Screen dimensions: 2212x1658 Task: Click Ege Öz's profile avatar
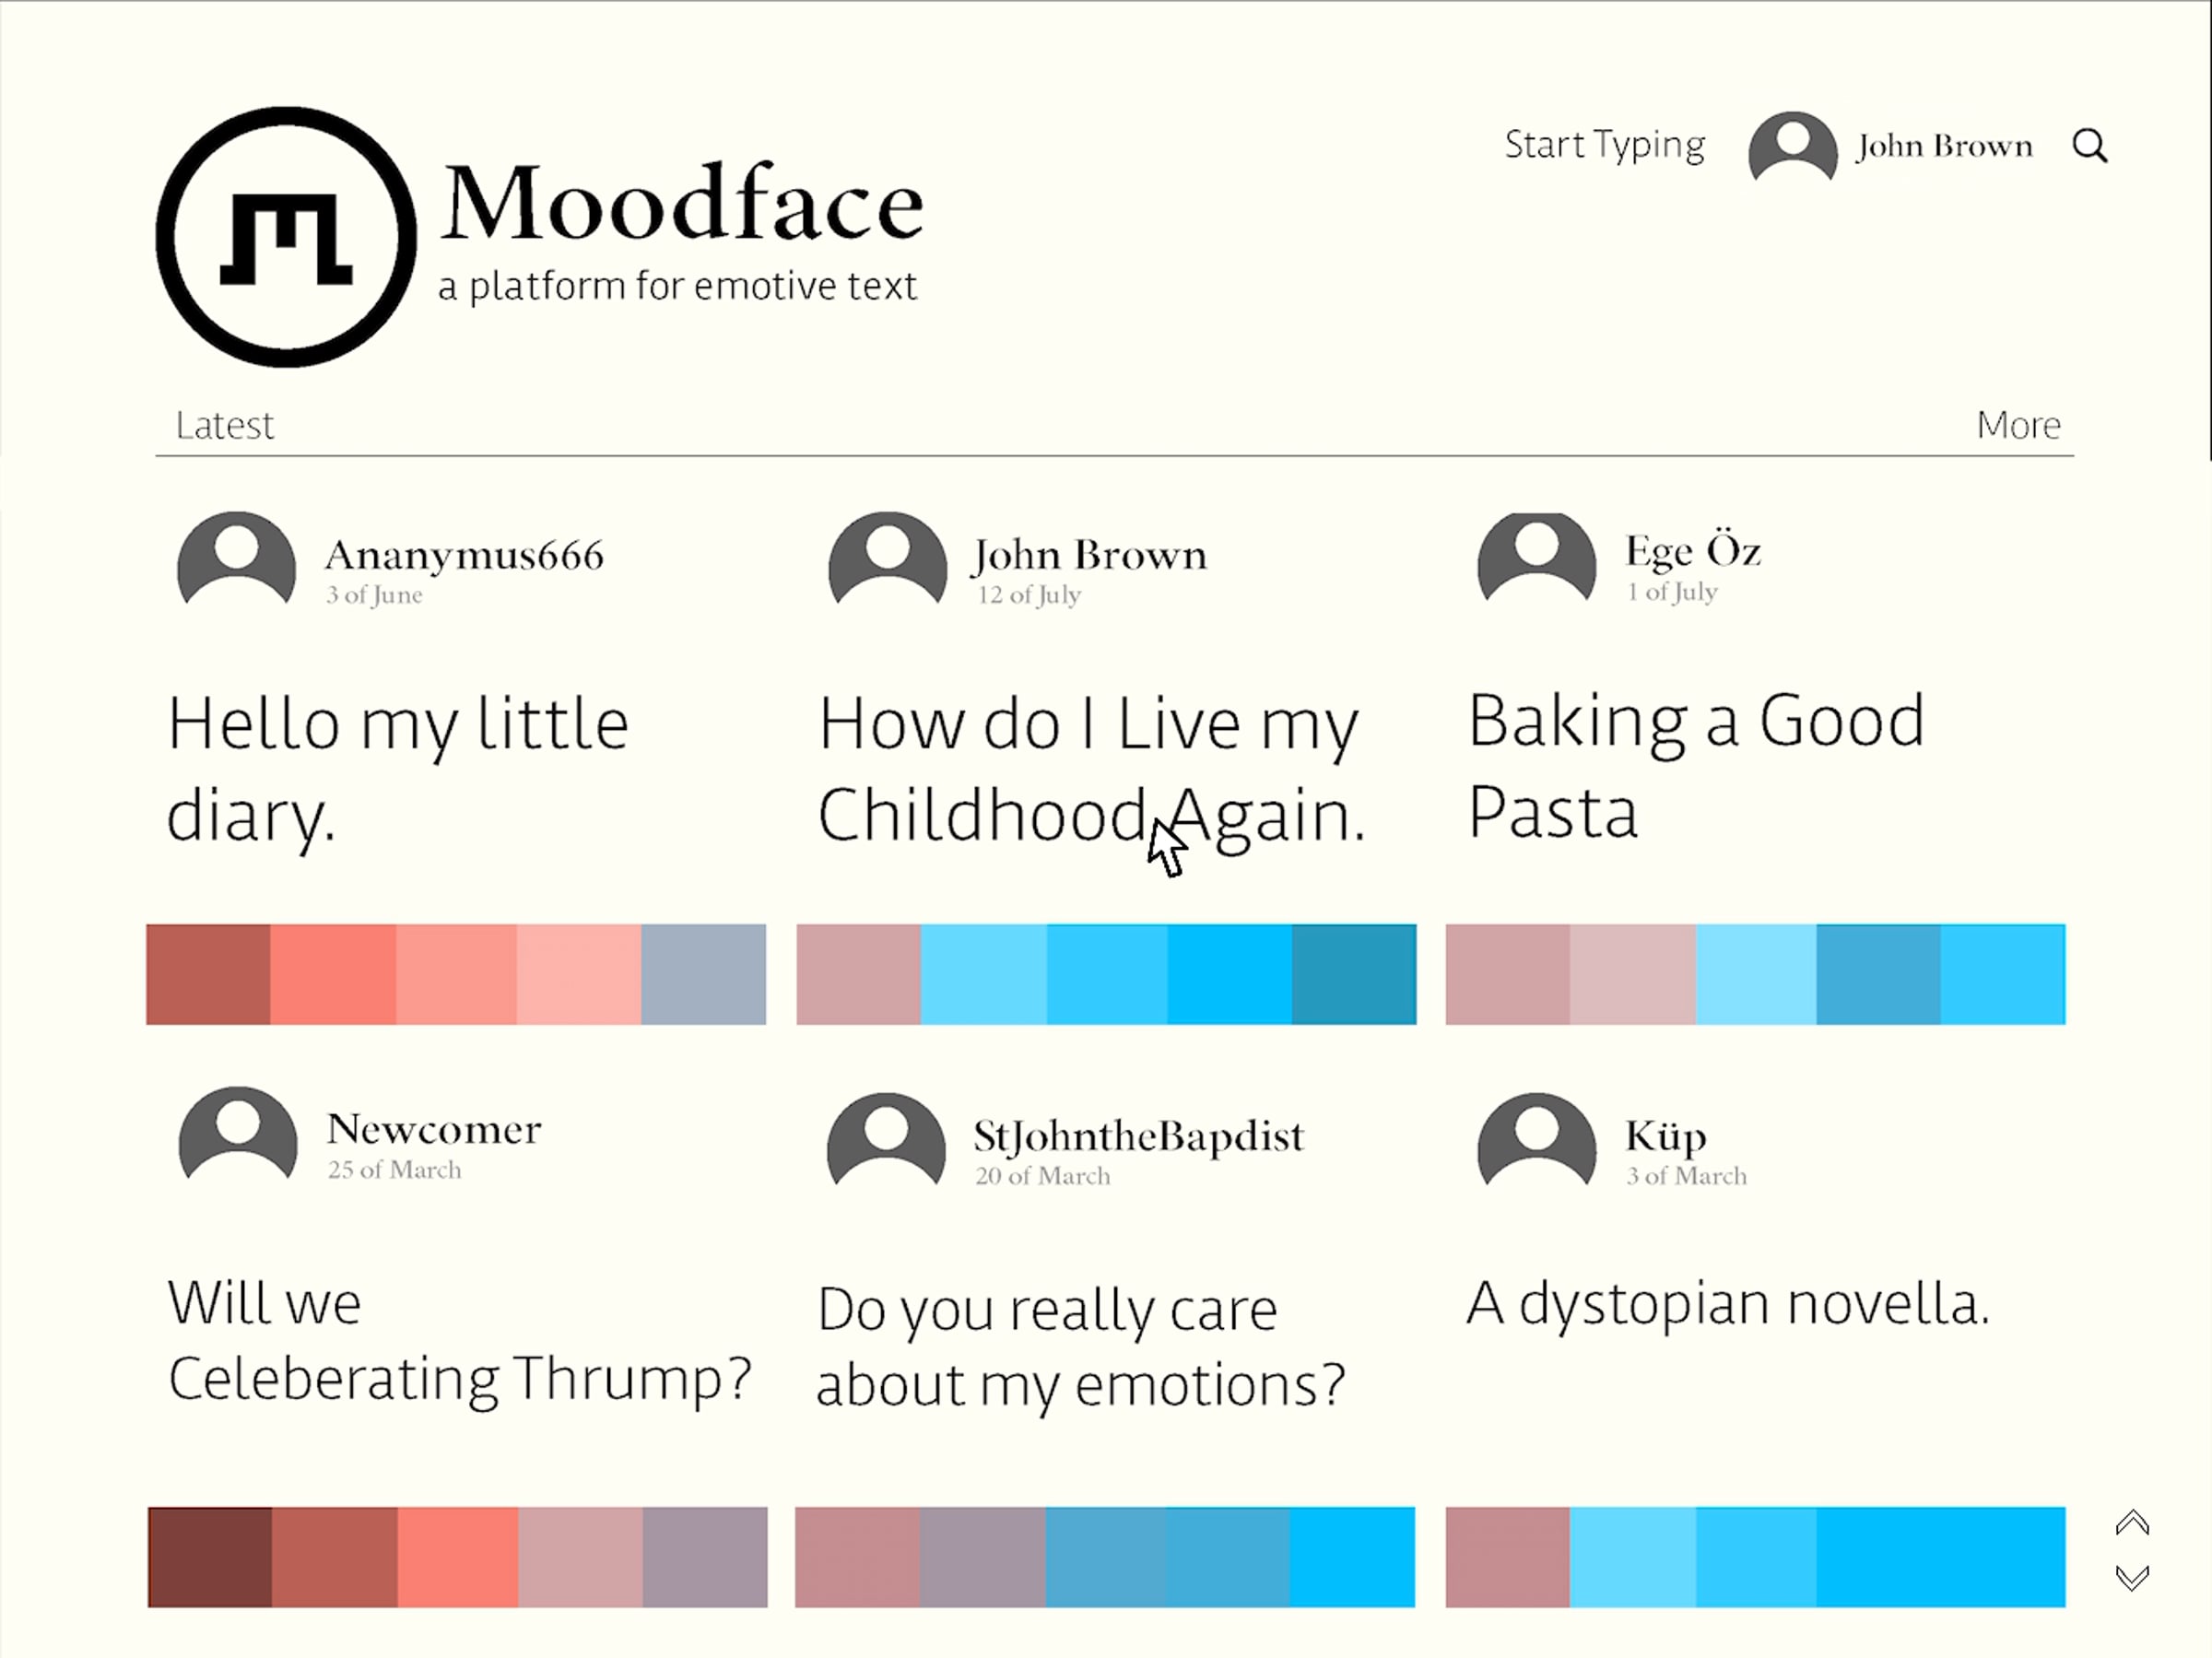[x=1537, y=558]
